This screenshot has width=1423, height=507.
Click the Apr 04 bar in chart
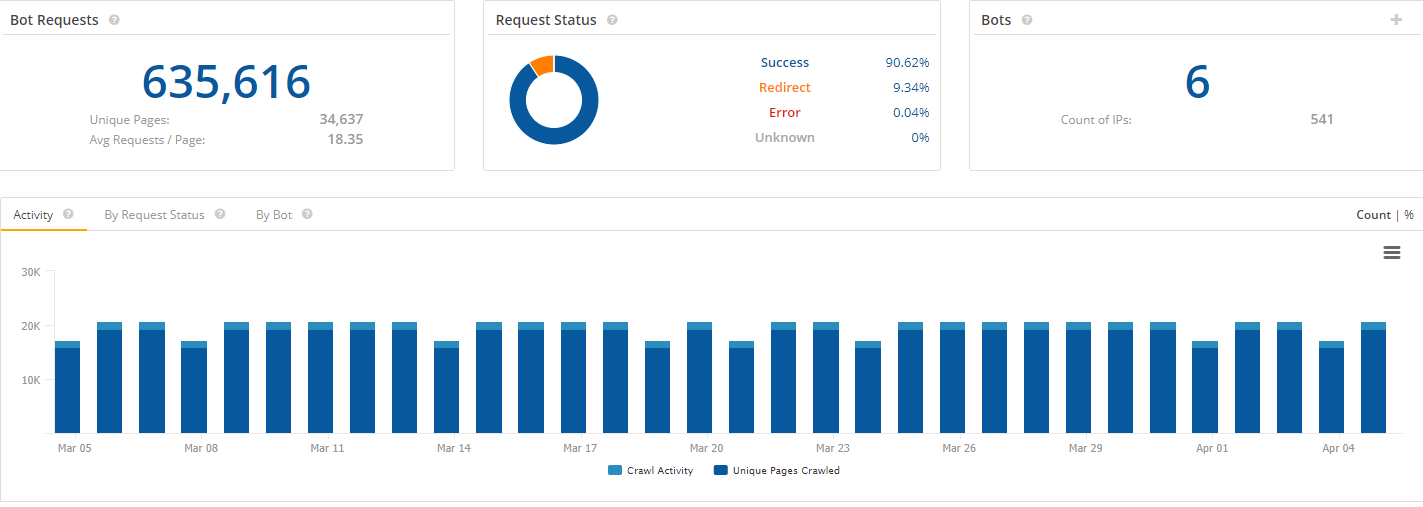[1332, 387]
